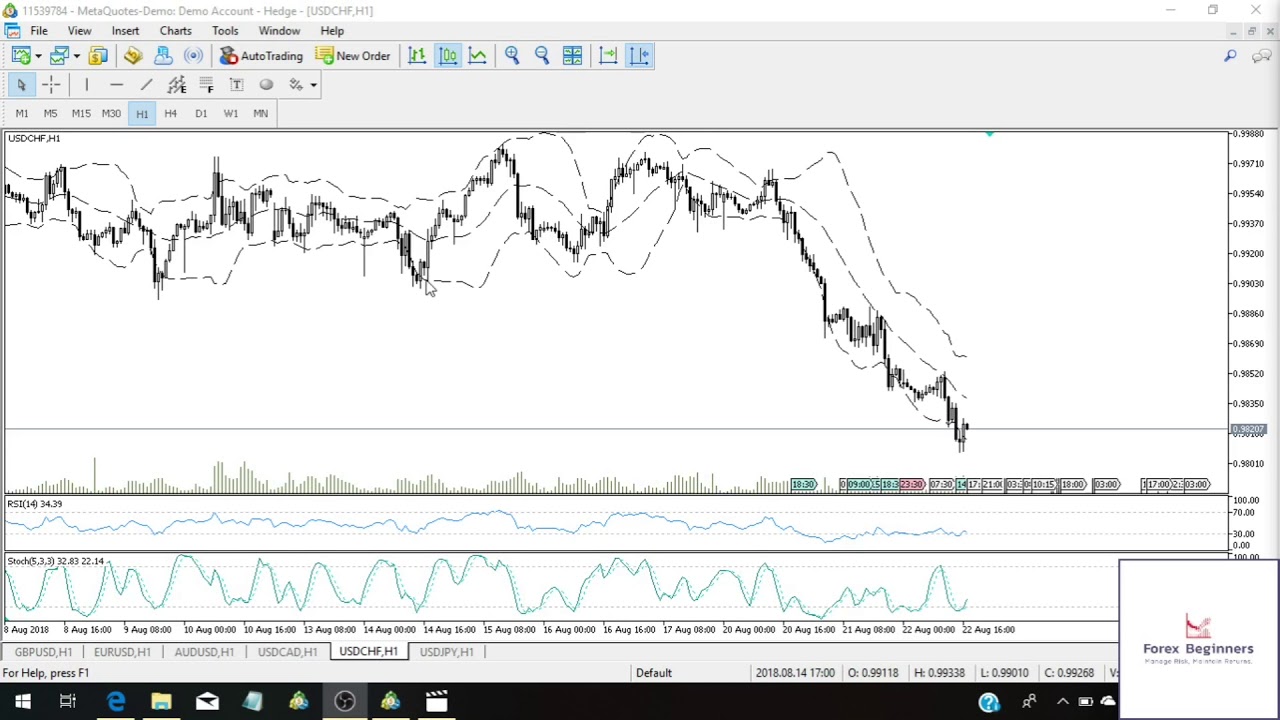
Task: Open File Explorer from the taskbar
Action: point(161,702)
